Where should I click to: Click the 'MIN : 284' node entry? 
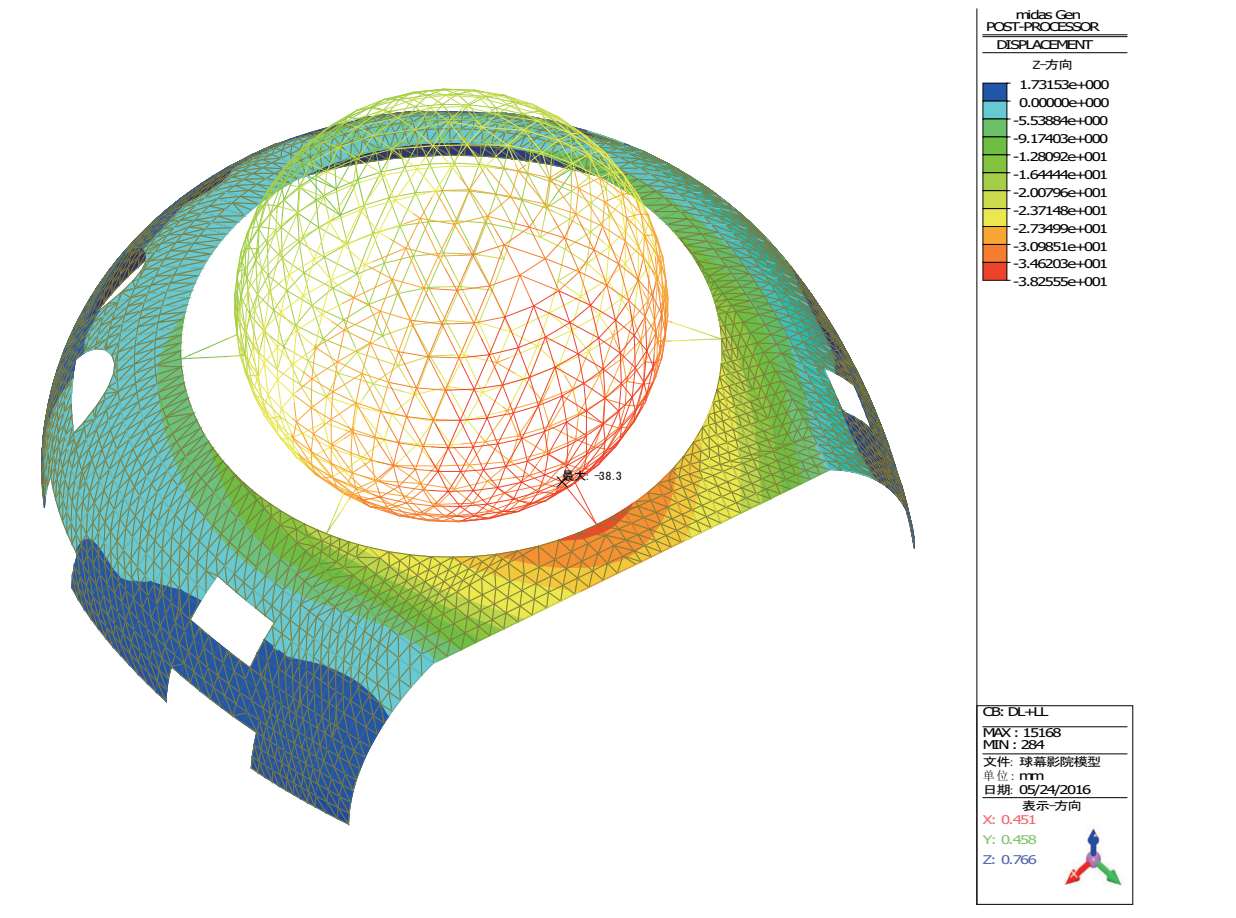[x=1014, y=745]
